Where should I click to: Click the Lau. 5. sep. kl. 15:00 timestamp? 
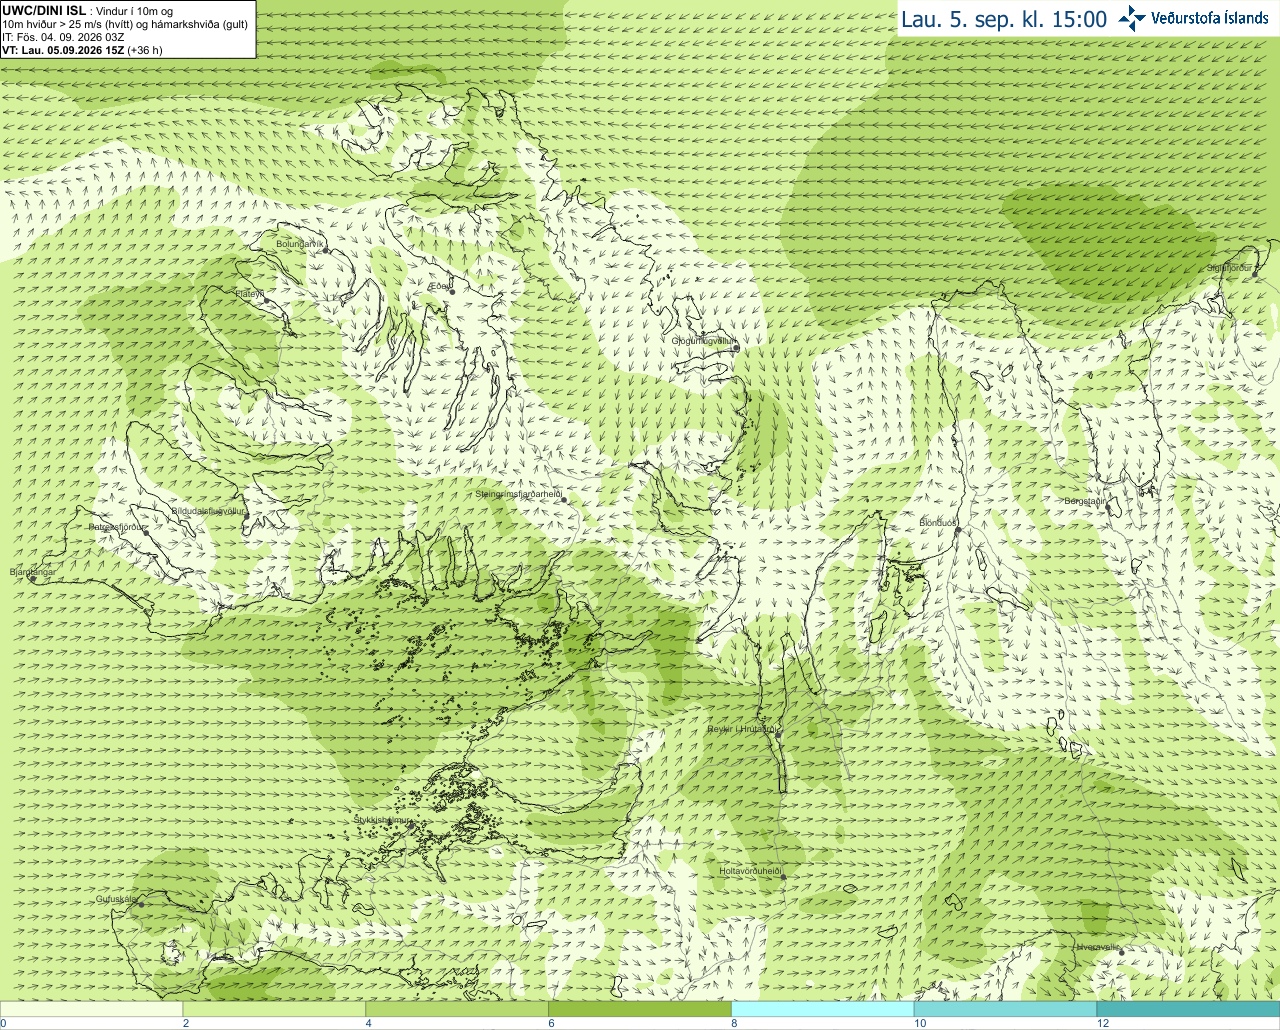pyautogui.click(x=1004, y=19)
